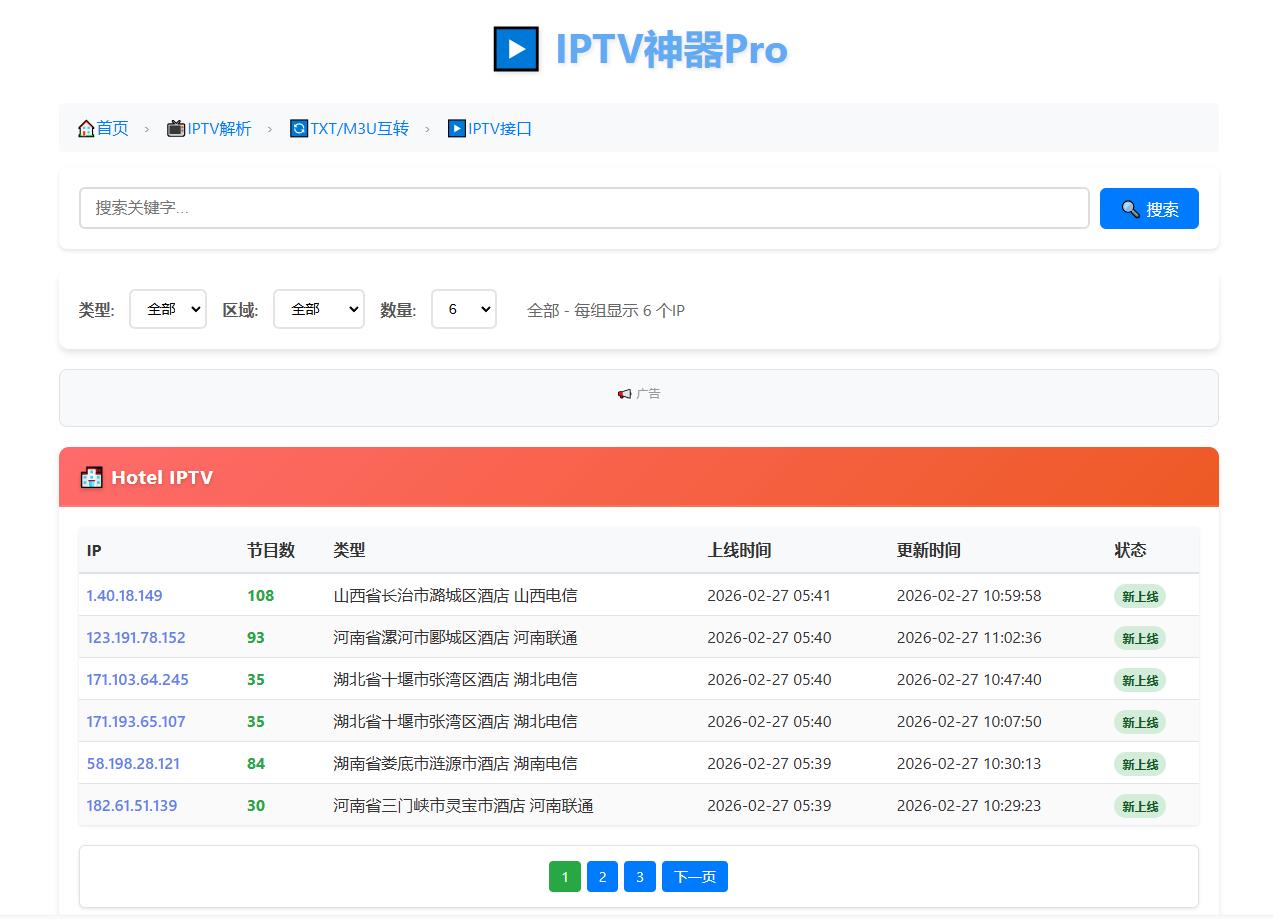Click 新上线 badge for 182.61.51.139 row
The image size is (1273, 919).
click(x=1139, y=806)
